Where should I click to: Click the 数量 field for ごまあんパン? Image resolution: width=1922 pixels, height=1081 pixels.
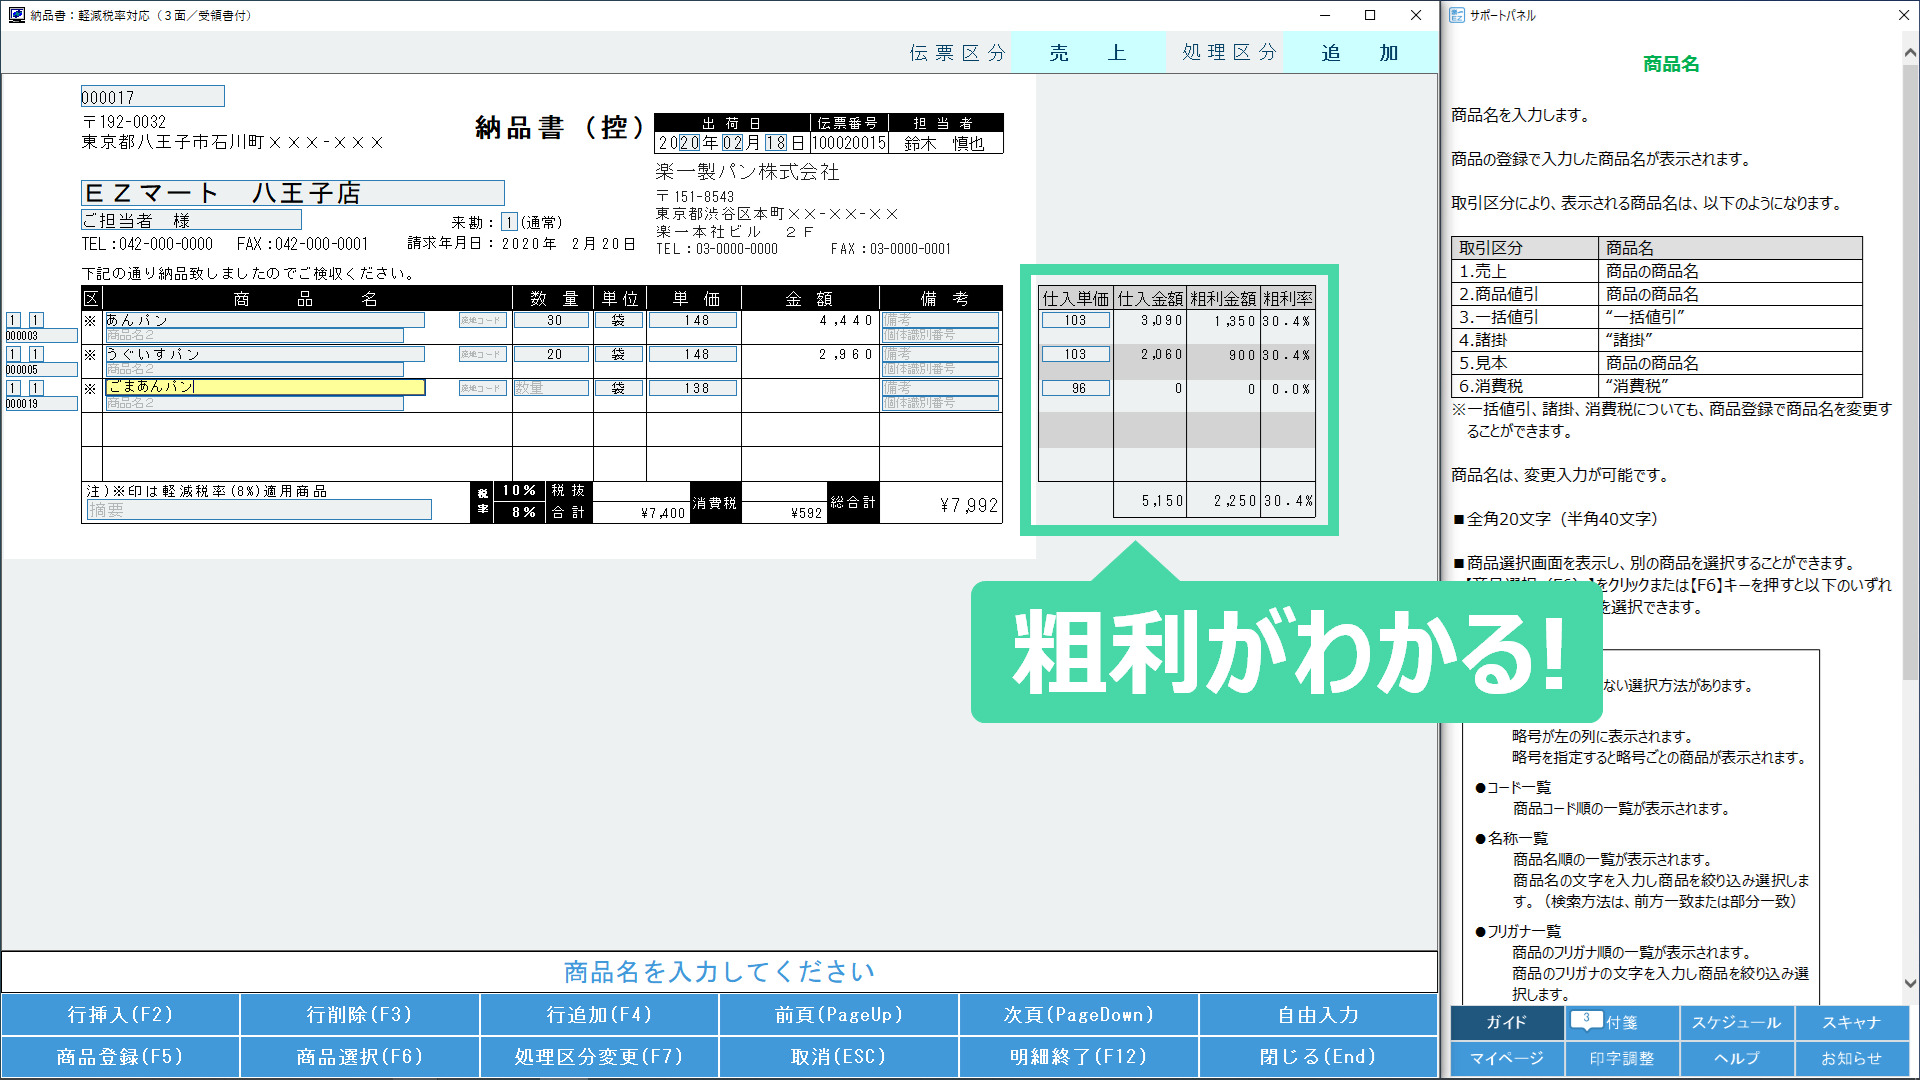pyautogui.click(x=551, y=389)
